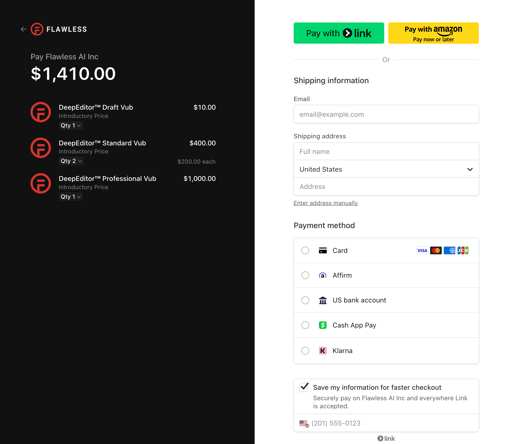Click the green Cash App icon
Screen dimensions: 519x444
(323, 325)
